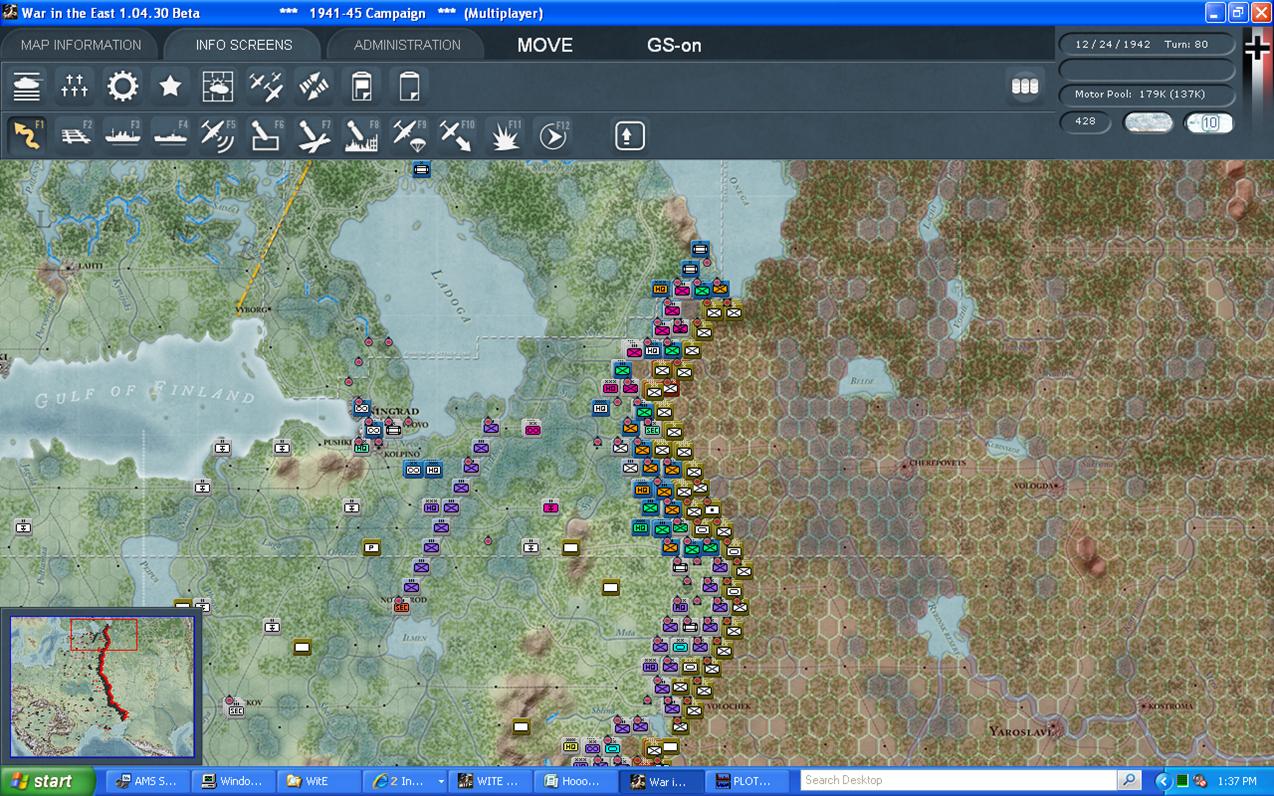Click the date and Turn 80 readout
1274x796 pixels.
(1147, 44)
